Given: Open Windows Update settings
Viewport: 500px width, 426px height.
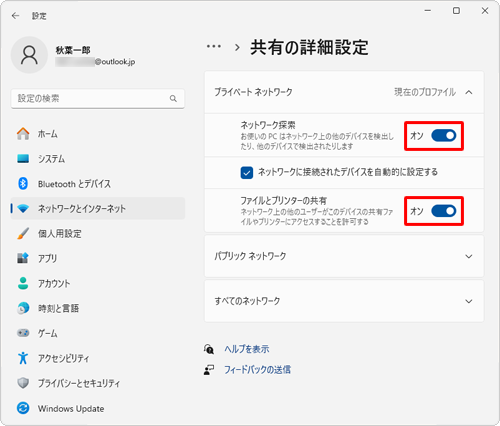Looking at the screenshot, I should (98, 408).
